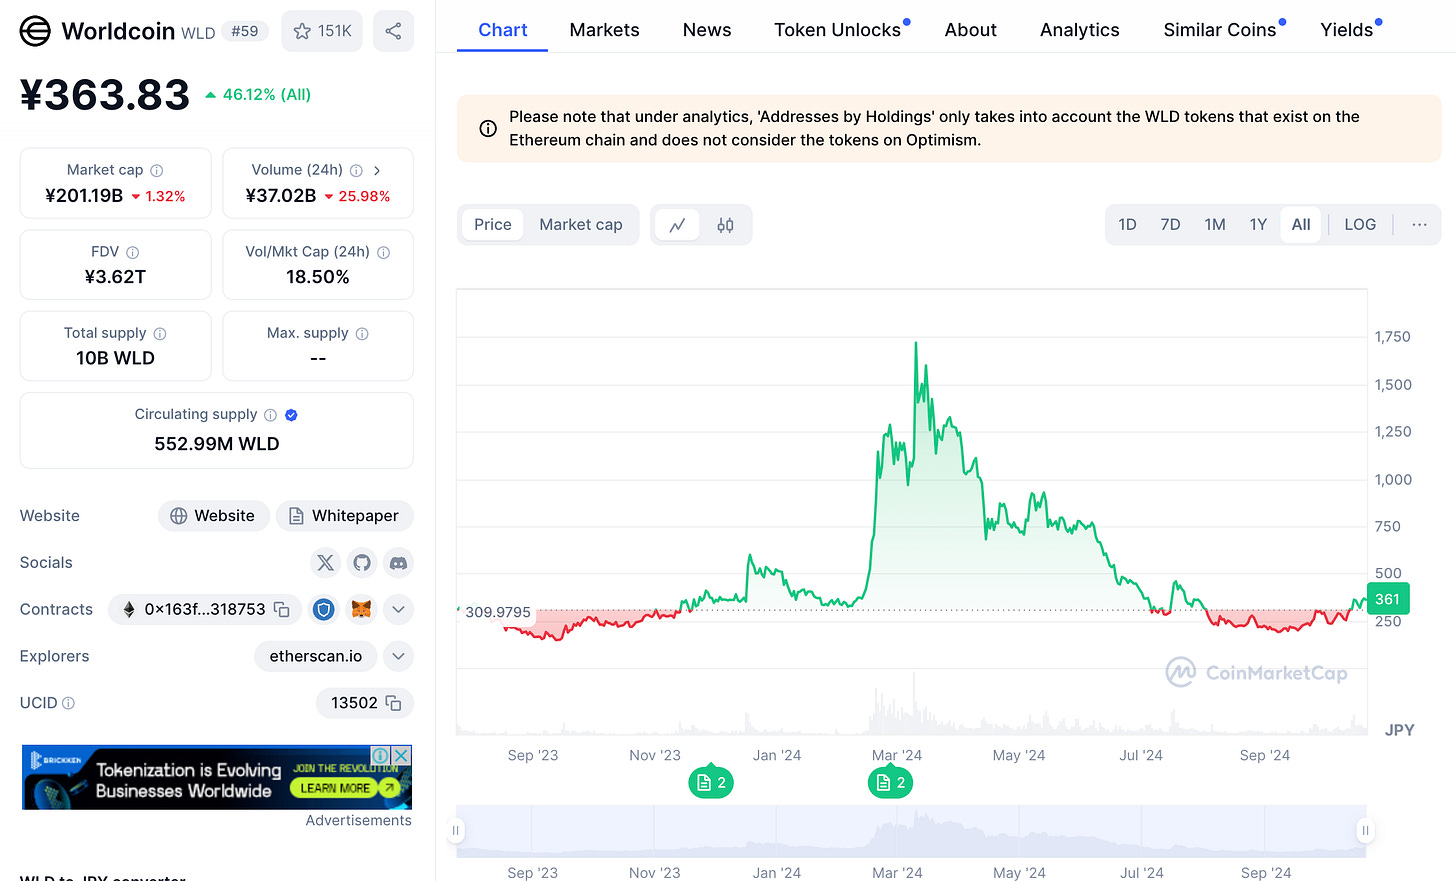Close the Brickken advertisement
The height and width of the screenshot is (881, 1456).
click(401, 755)
